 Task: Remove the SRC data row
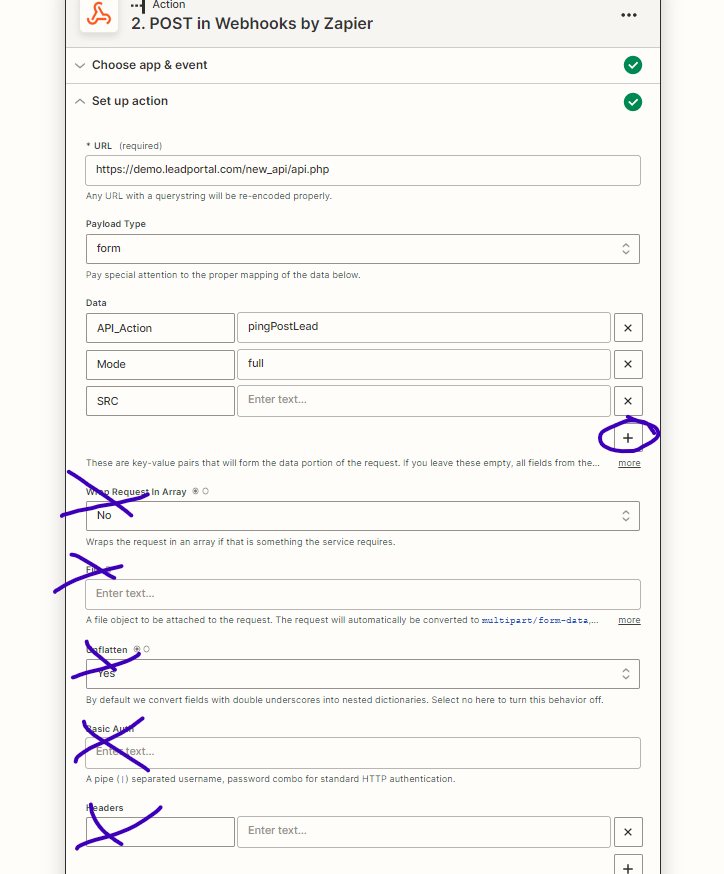click(x=628, y=401)
